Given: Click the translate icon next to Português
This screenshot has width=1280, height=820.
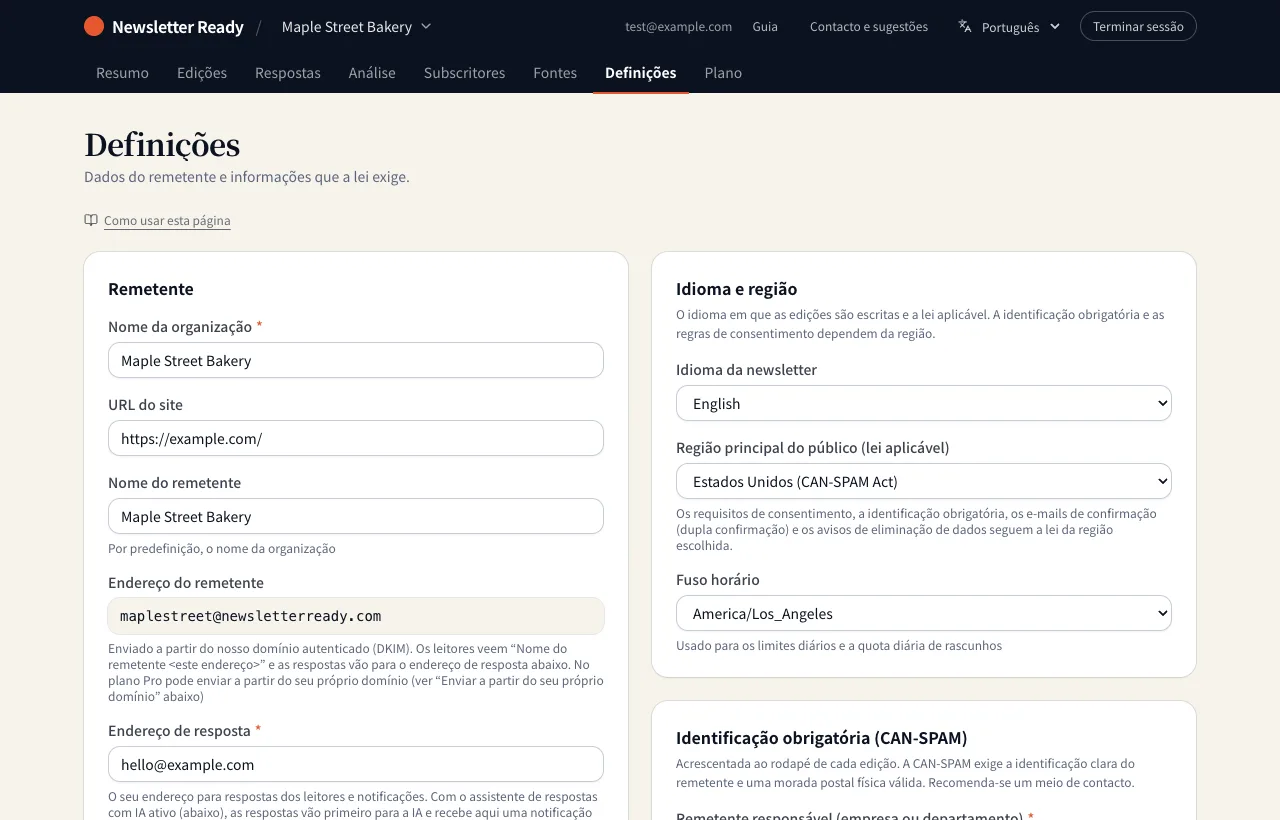Looking at the screenshot, I should tap(965, 27).
